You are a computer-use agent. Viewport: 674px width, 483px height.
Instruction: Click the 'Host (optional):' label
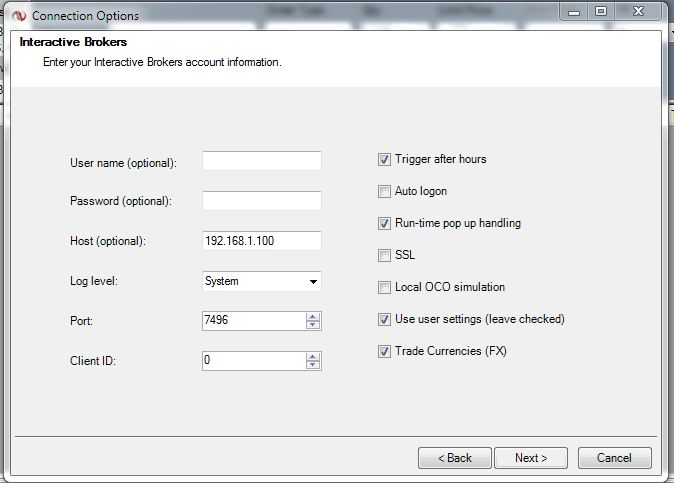point(108,241)
